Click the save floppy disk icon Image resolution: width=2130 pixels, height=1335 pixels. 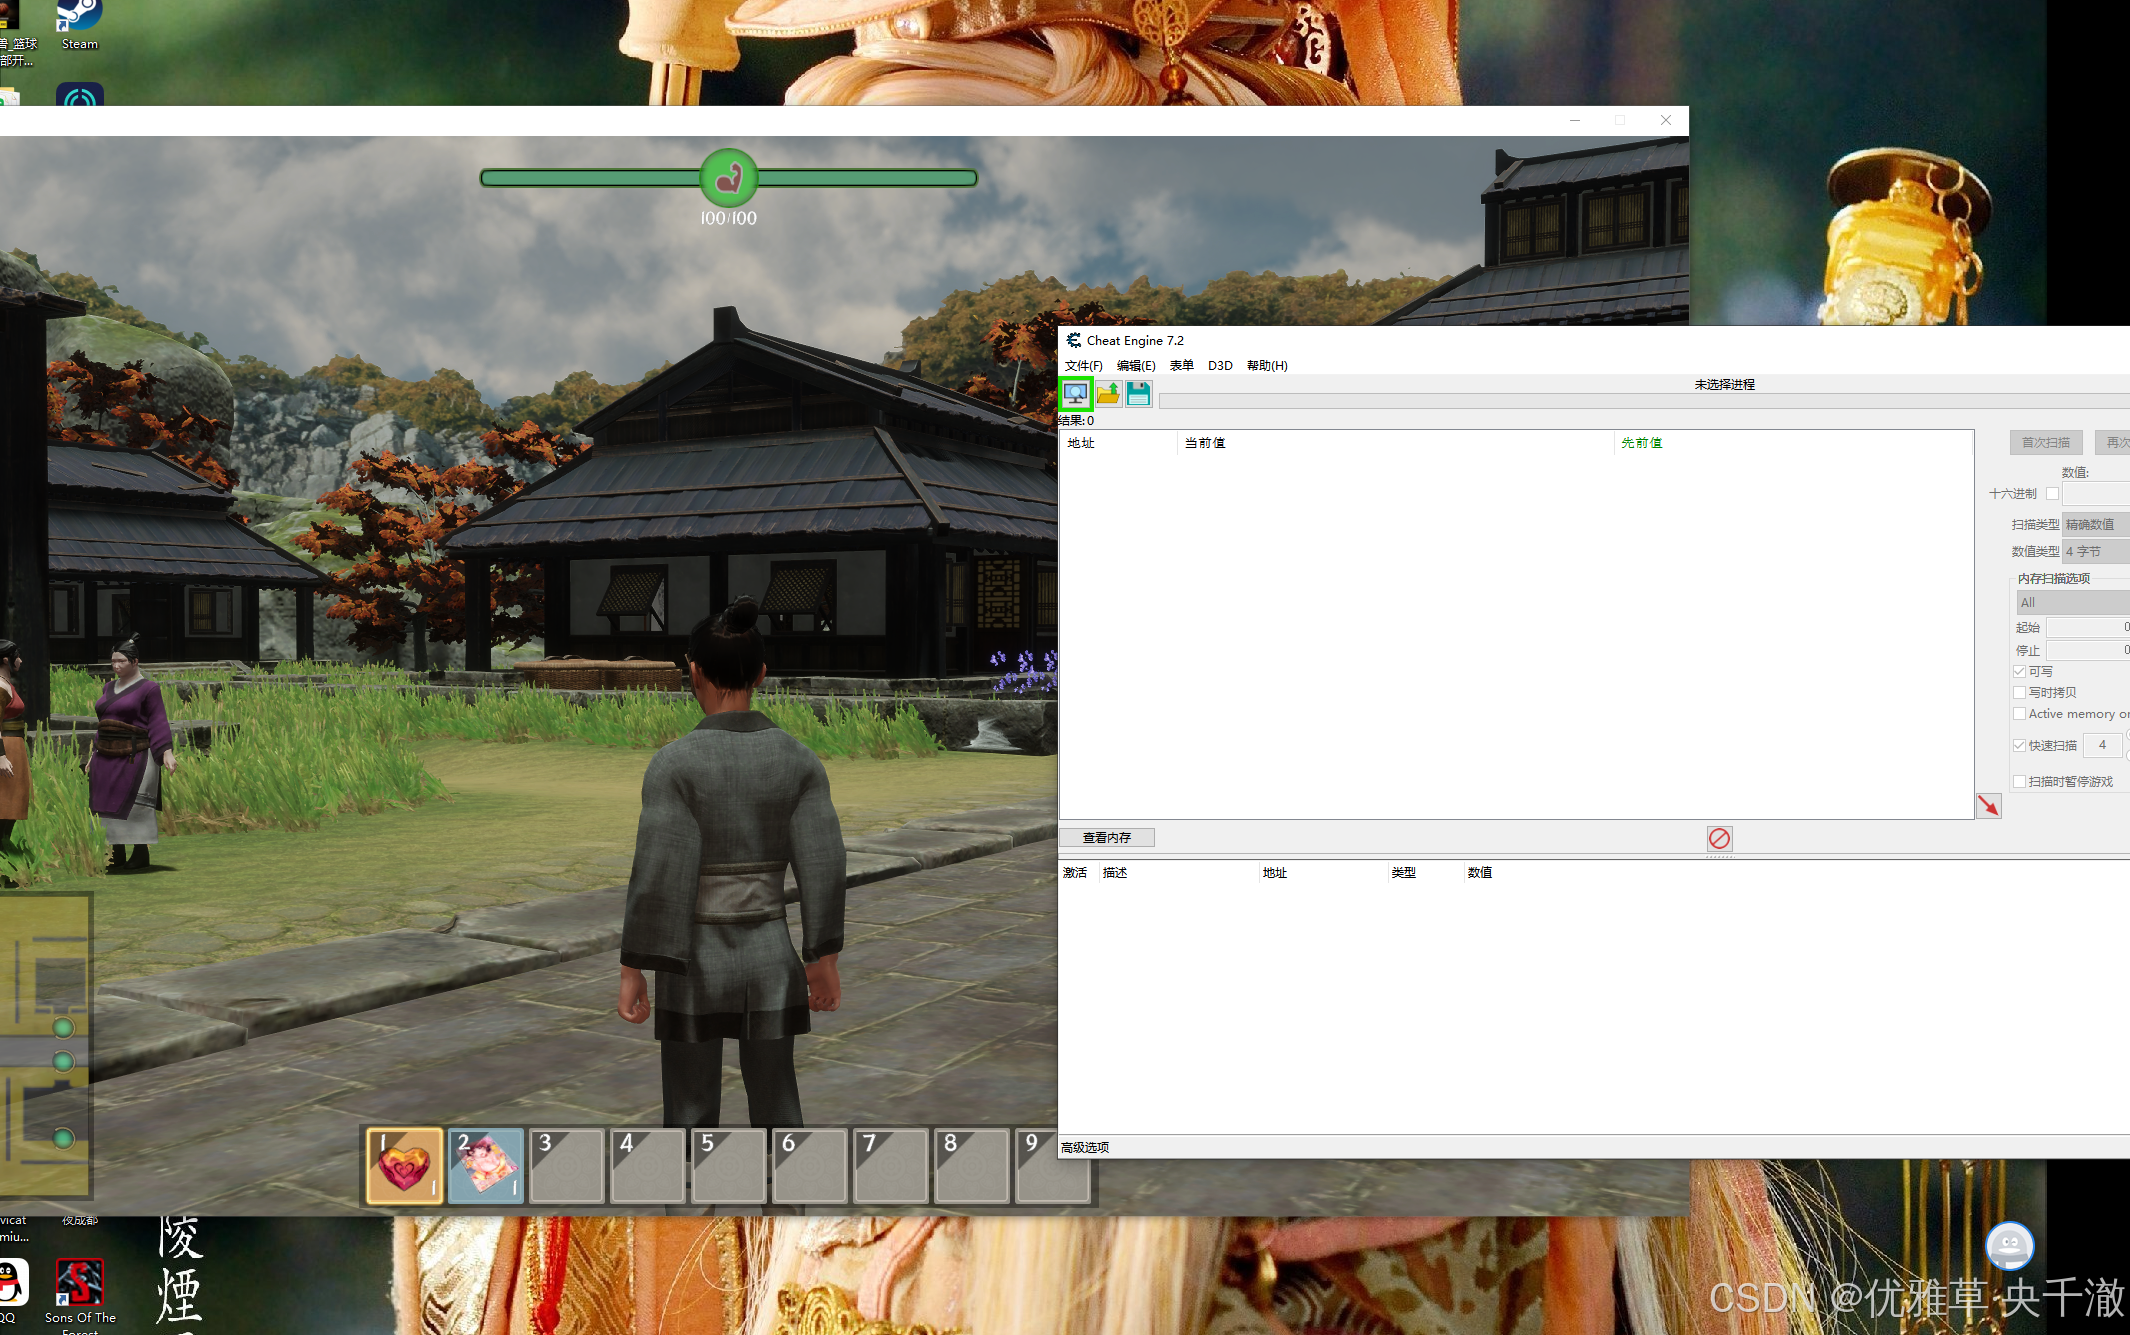(x=1138, y=394)
